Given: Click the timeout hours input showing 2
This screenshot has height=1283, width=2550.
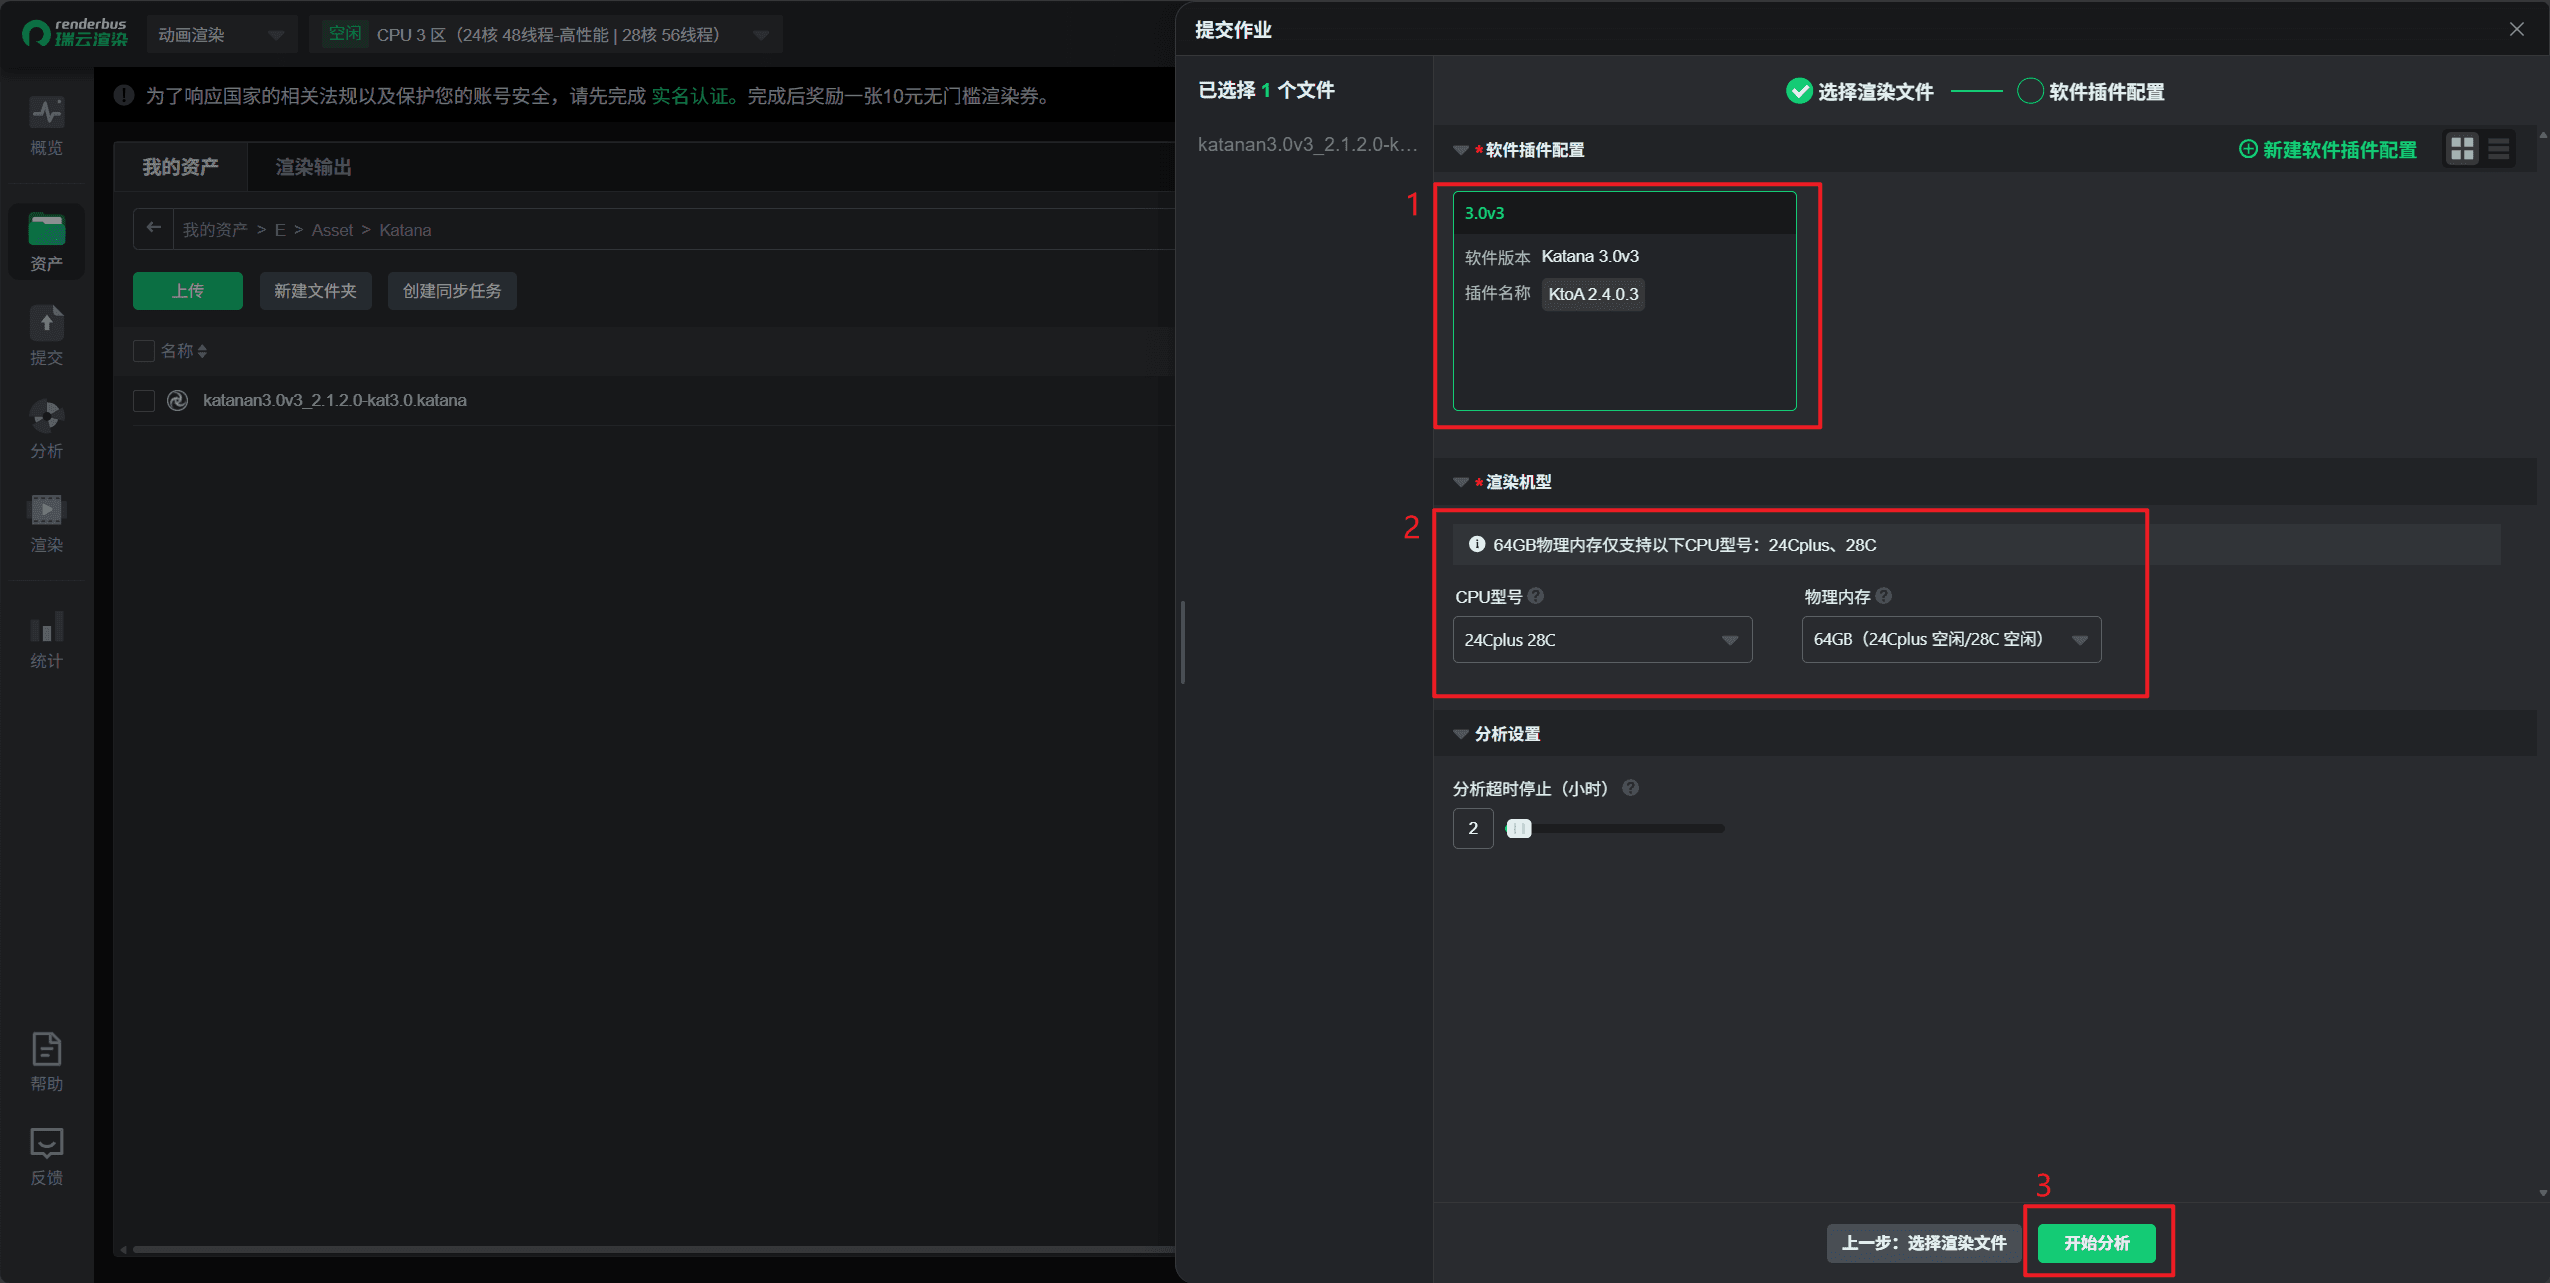Looking at the screenshot, I should coord(1473,828).
